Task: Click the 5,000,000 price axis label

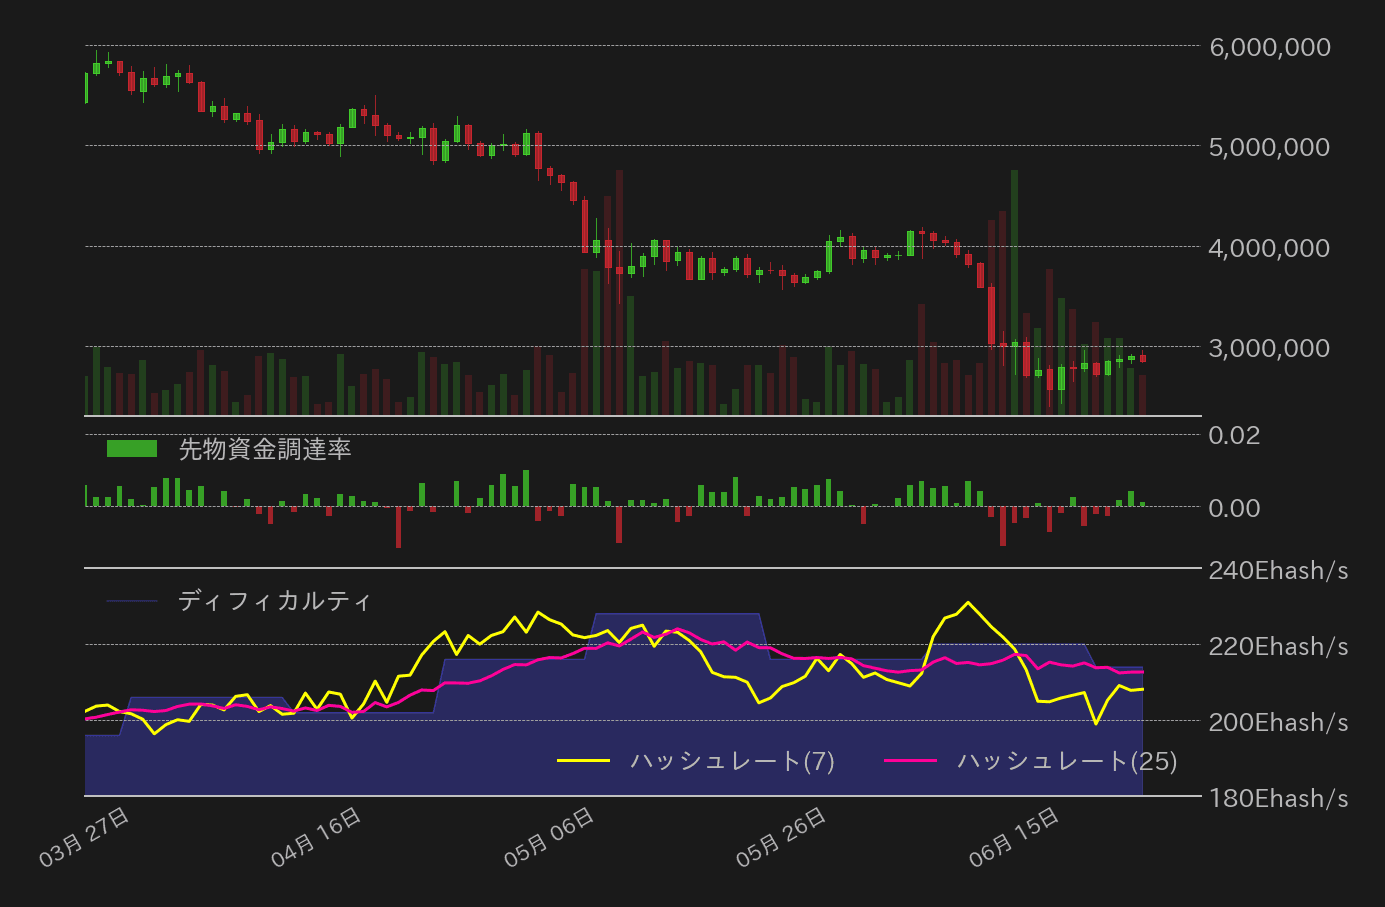Action: pyautogui.click(x=1269, y=147)
